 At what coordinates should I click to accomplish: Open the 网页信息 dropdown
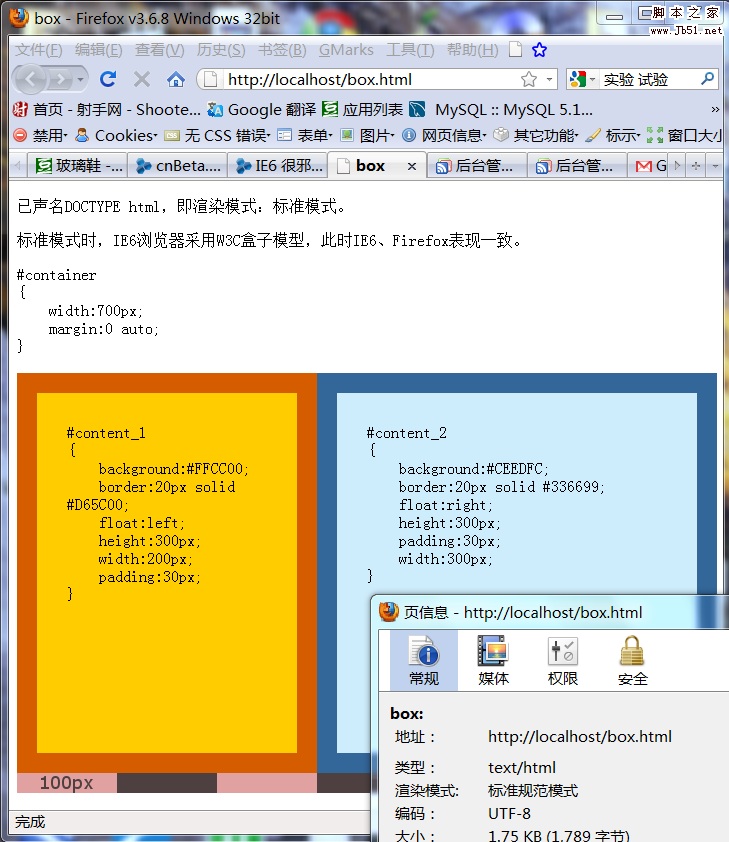pos(444,135)
